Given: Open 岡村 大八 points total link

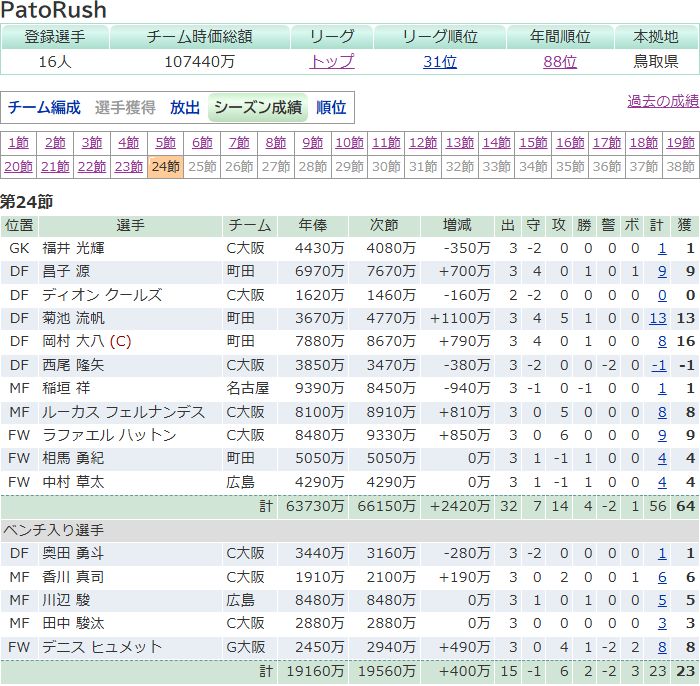Looking at the screenshot, I should pos(662,341).
